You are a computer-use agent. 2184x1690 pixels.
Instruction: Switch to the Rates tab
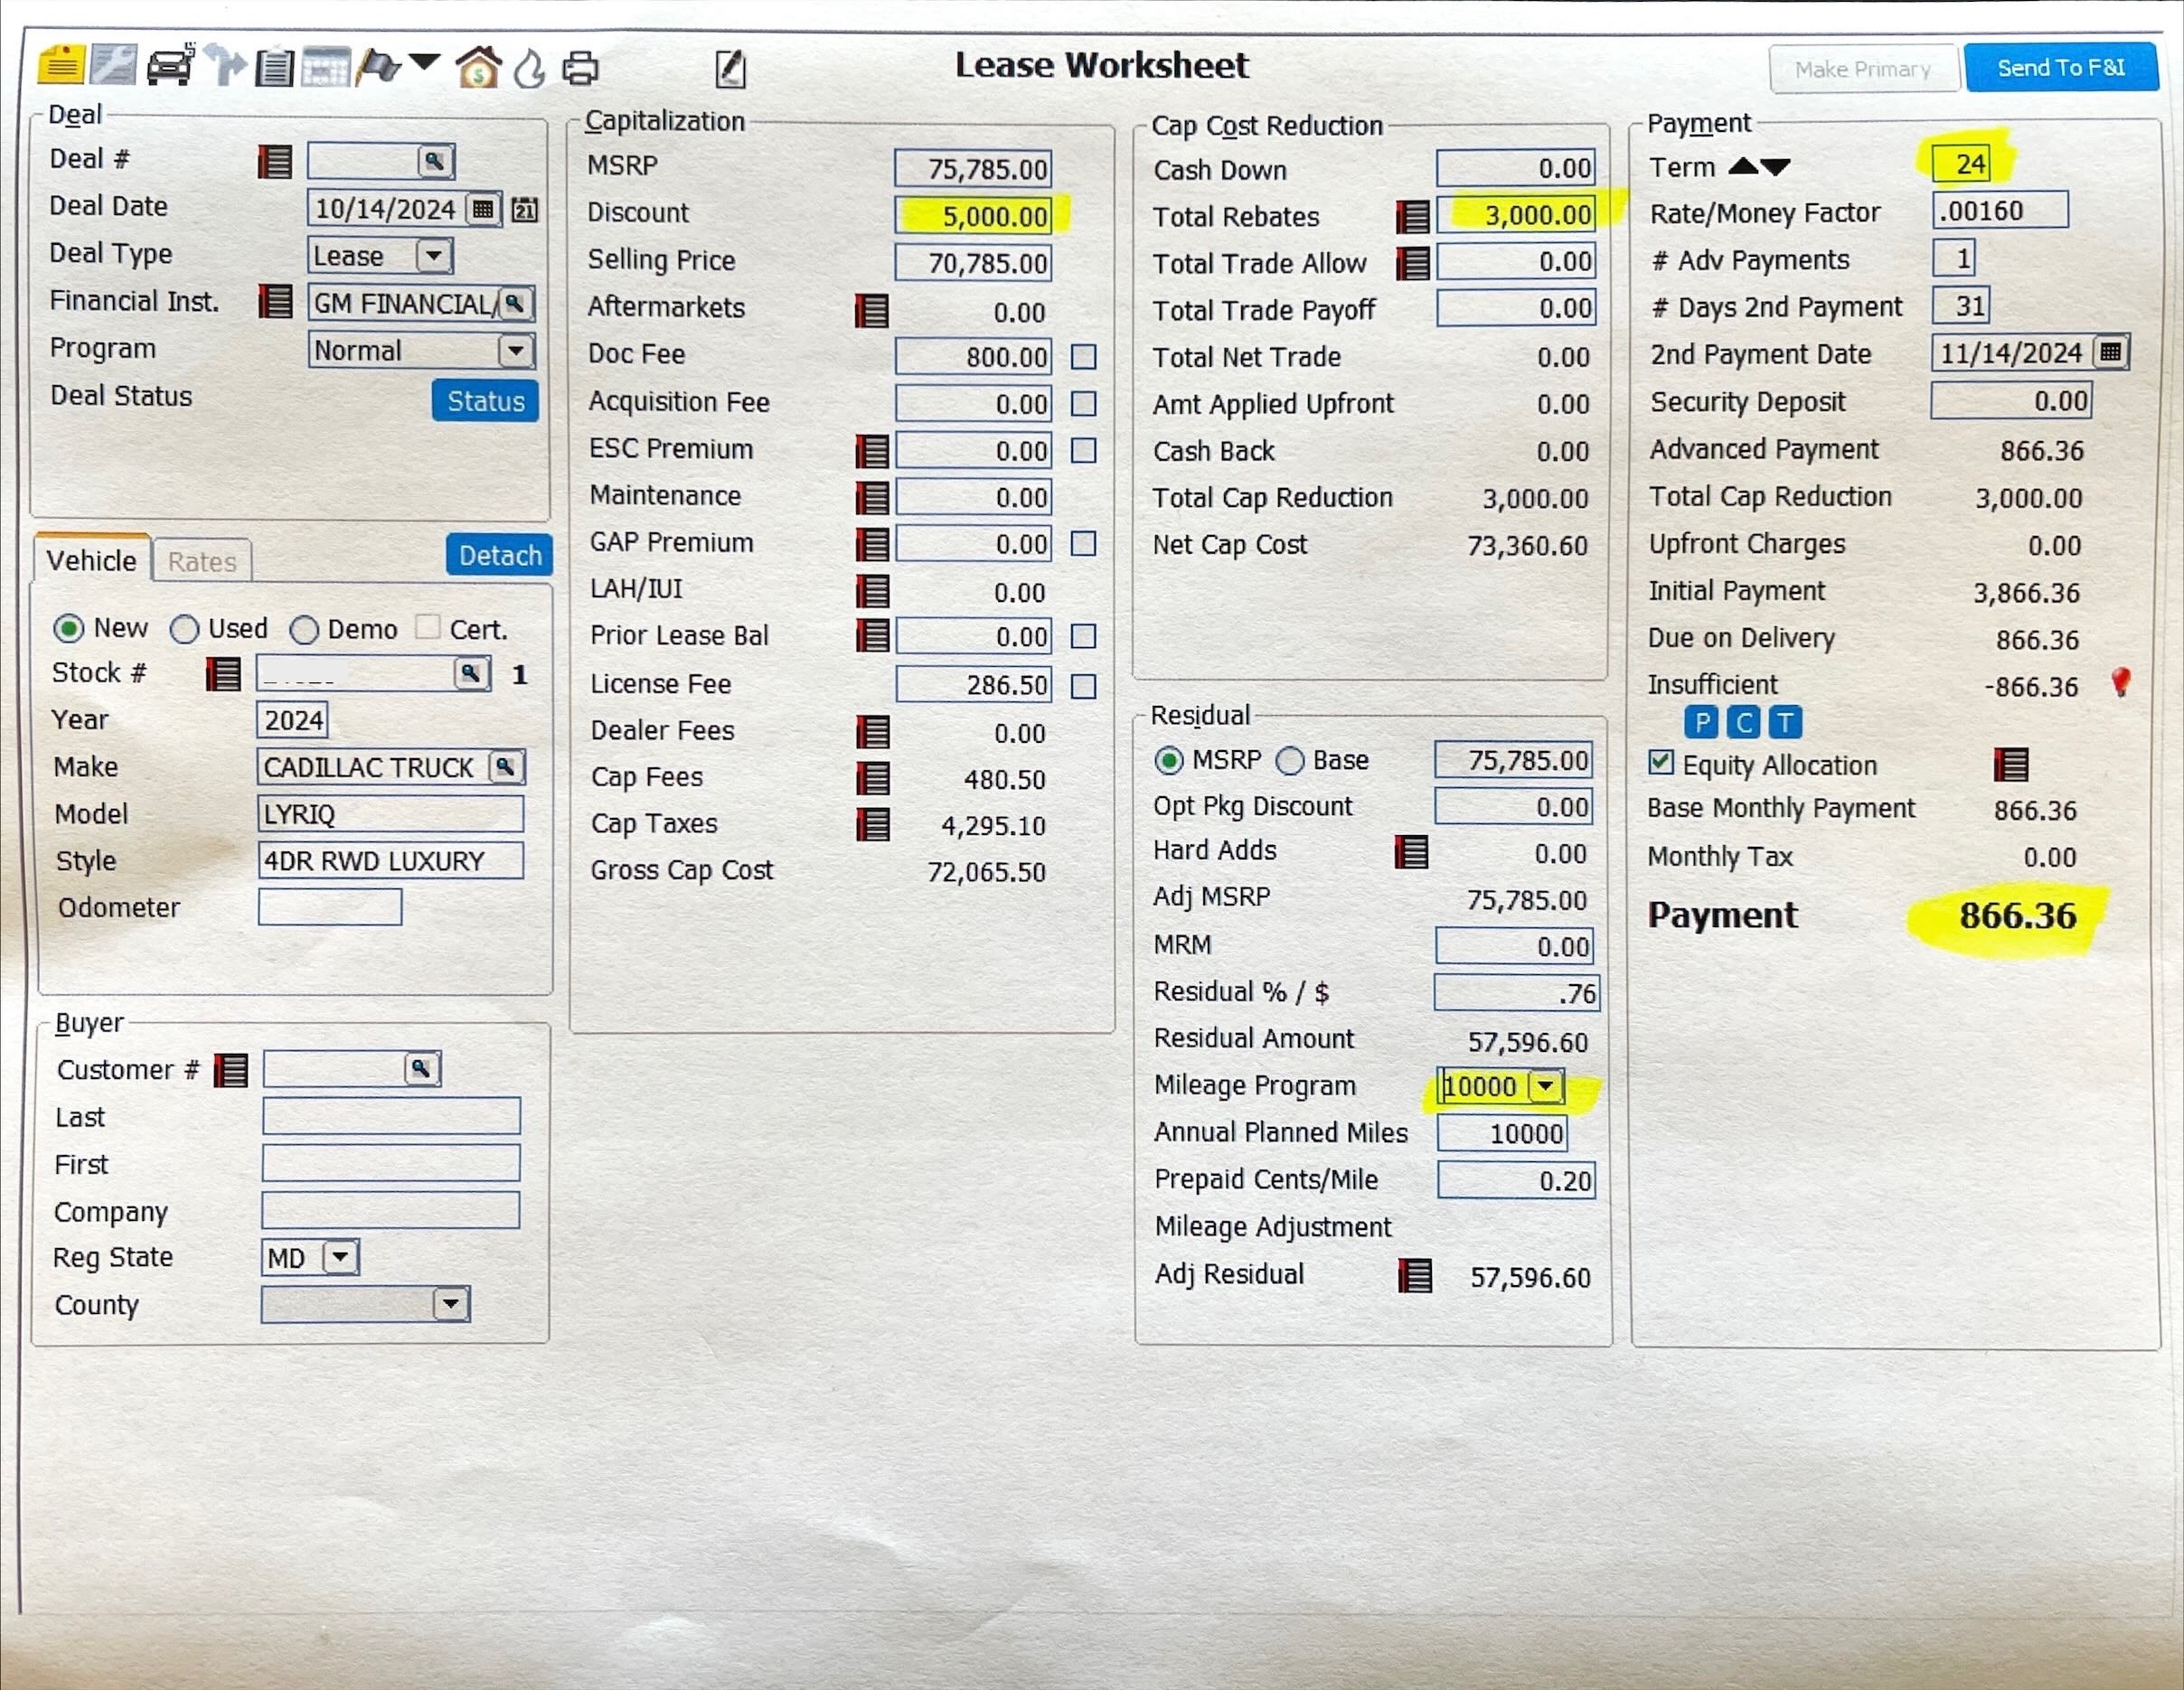tap(202, 561)
